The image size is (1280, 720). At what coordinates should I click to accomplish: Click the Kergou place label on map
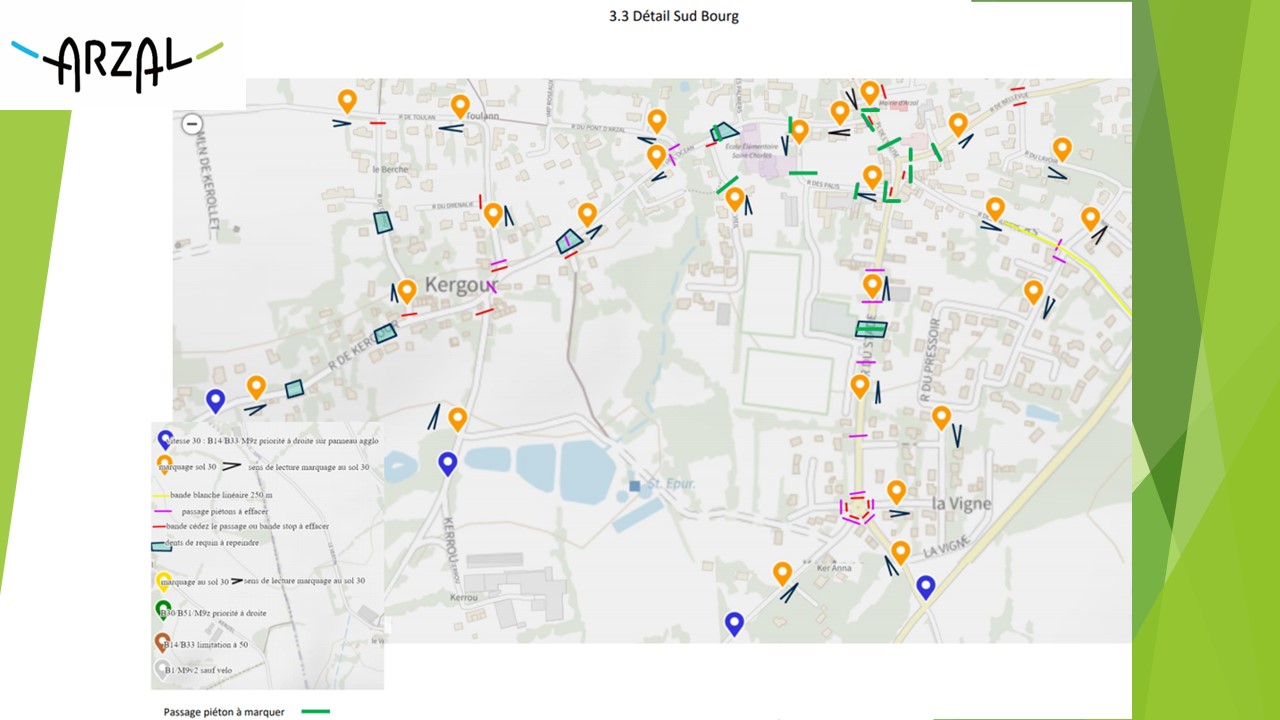460,285
